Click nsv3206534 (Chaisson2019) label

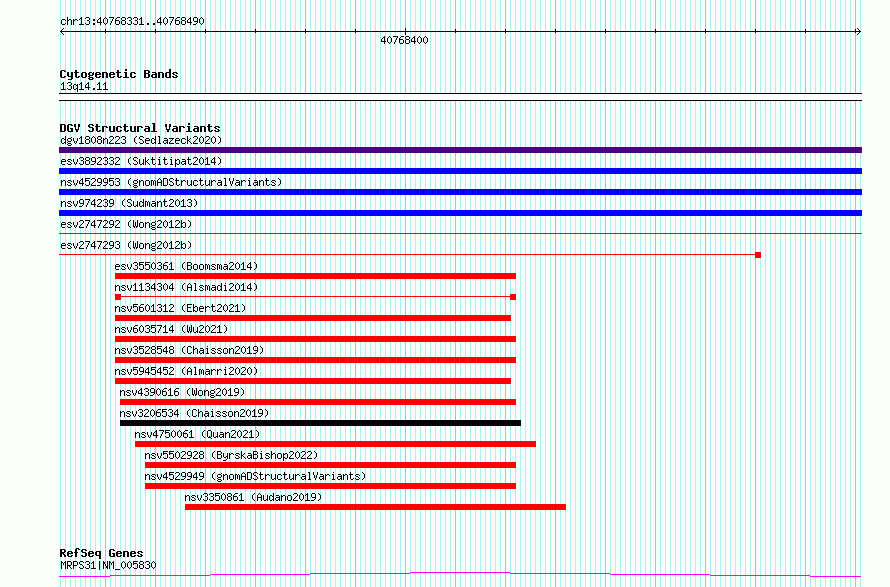(194, 413)
